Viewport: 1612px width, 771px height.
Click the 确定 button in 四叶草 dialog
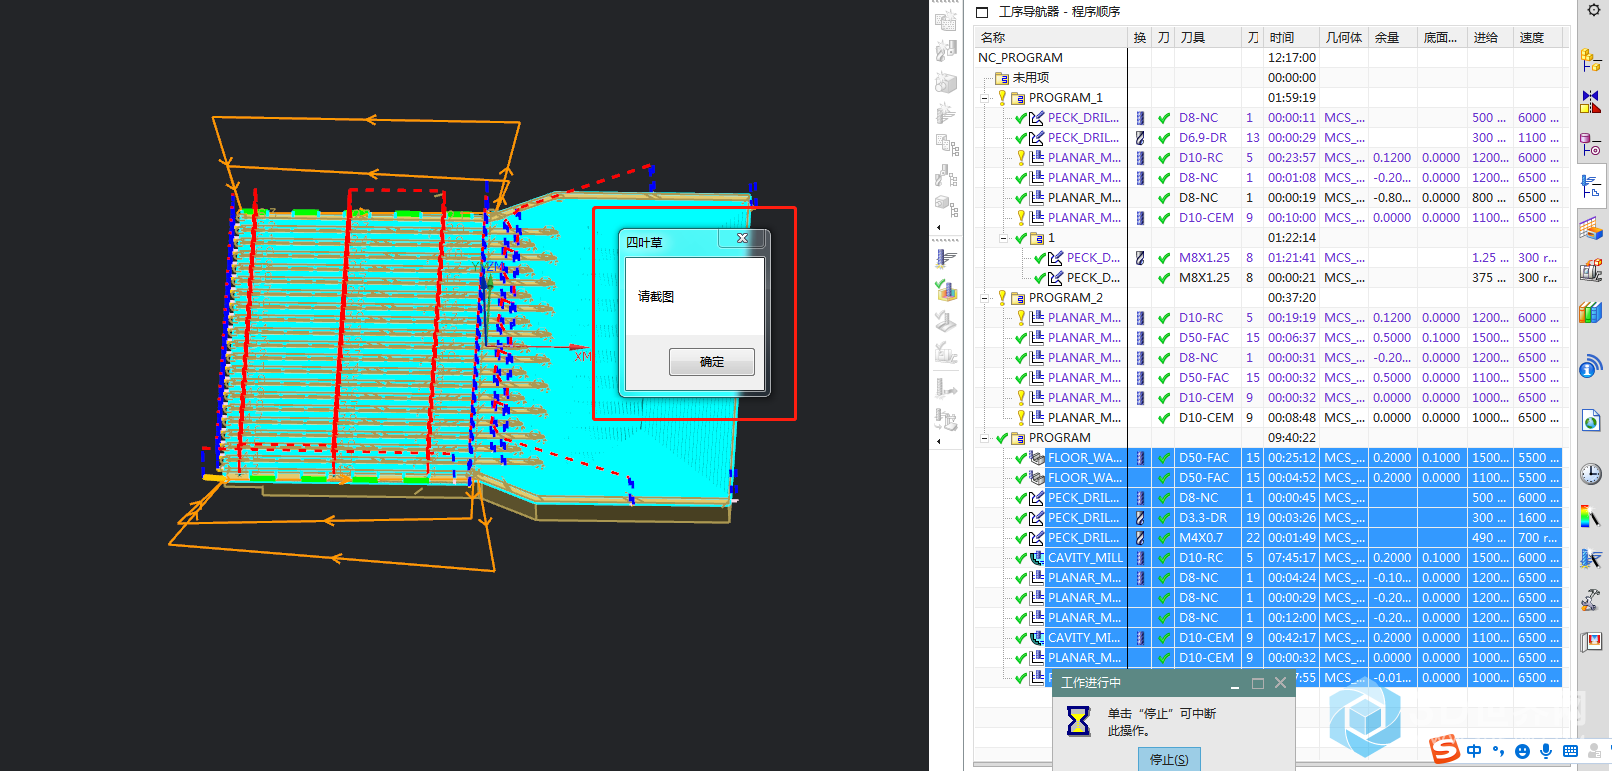click(711, 362)
